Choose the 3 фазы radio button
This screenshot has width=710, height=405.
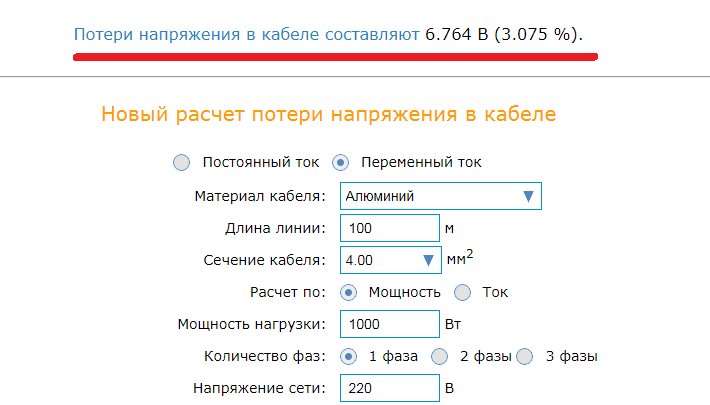[x=526, y=356]
